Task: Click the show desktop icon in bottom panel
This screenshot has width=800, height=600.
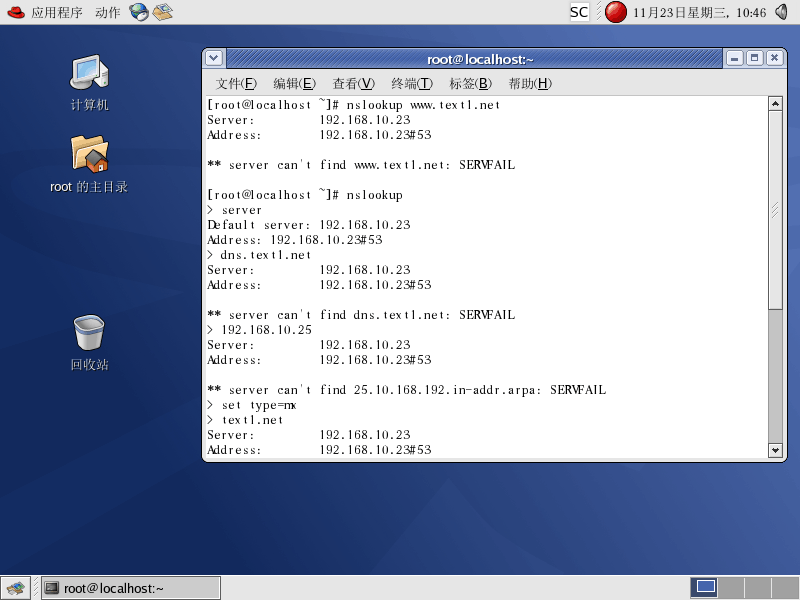Action: pyautogui.click(x=15, y=588)
